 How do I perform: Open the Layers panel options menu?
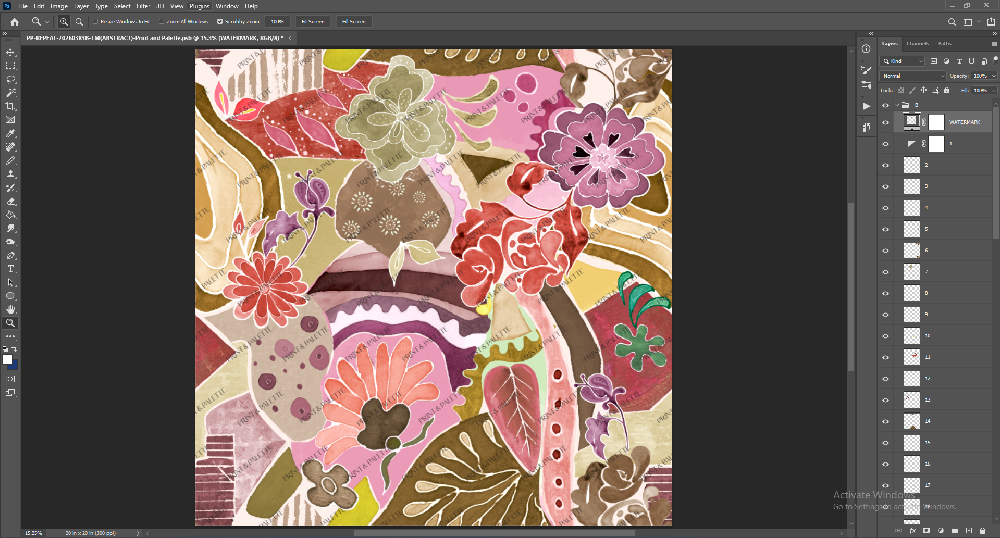coord(994,43)
